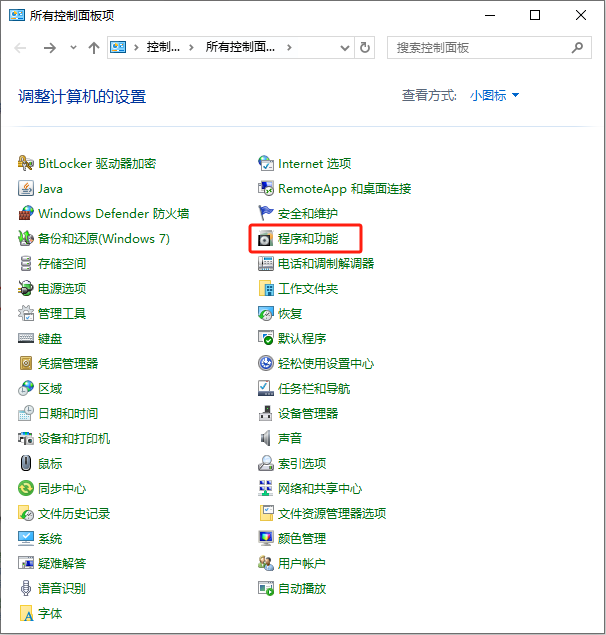Viewport: 606px width, 635px height.
Task: Open the 任务栏和导航 icon
Action: coord(266,388)
